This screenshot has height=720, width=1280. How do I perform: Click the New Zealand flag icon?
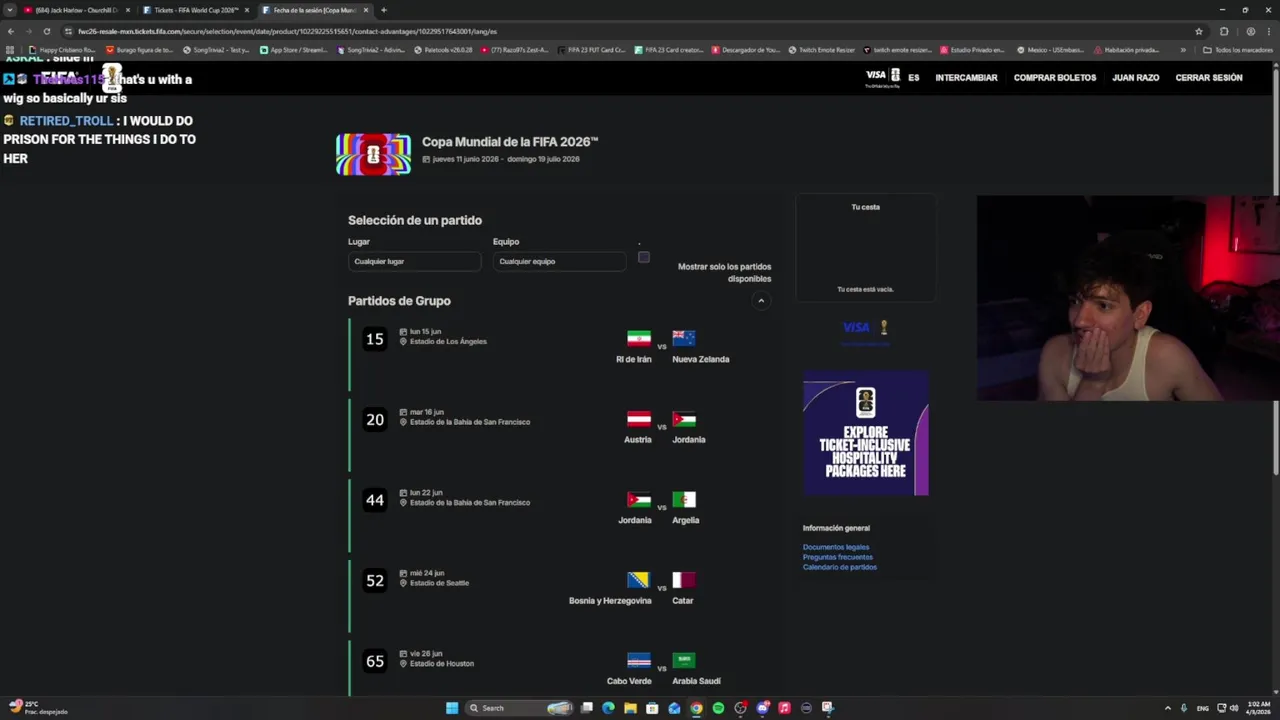tap(684, 339)
